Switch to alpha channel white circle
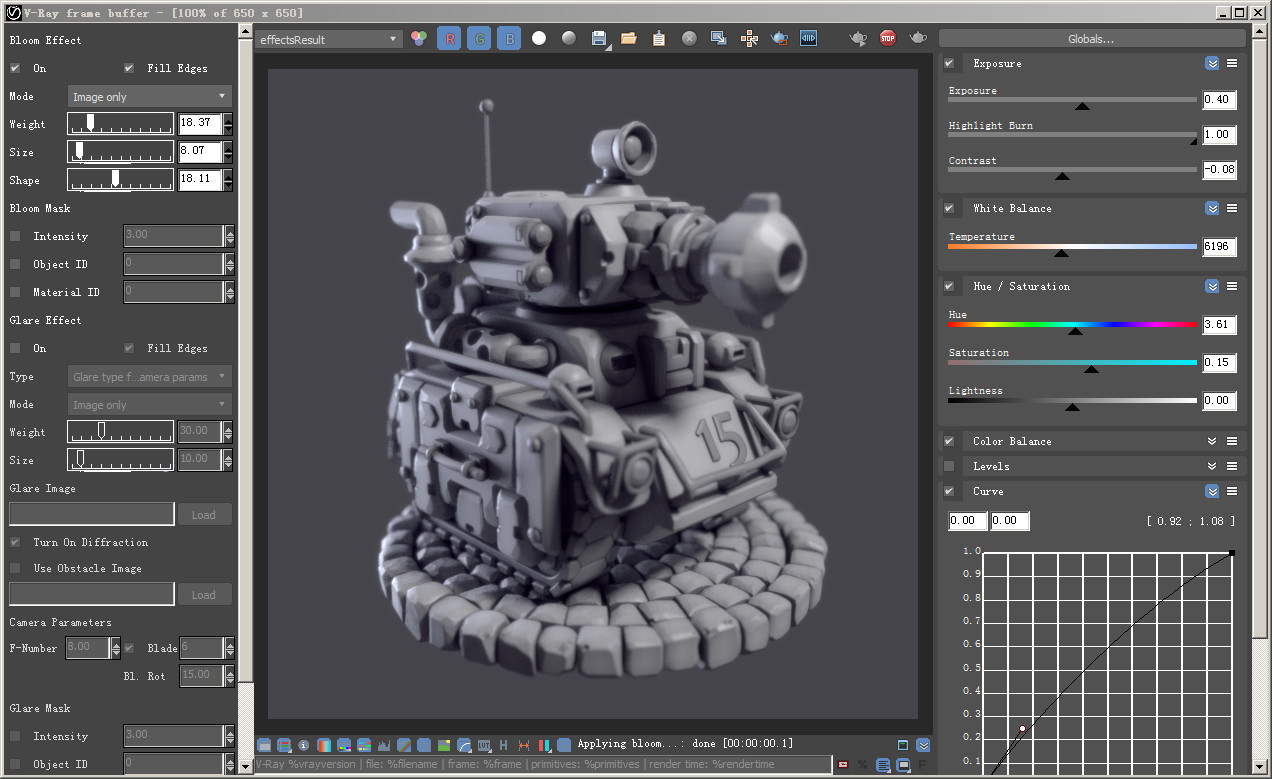 coord(539,38)
